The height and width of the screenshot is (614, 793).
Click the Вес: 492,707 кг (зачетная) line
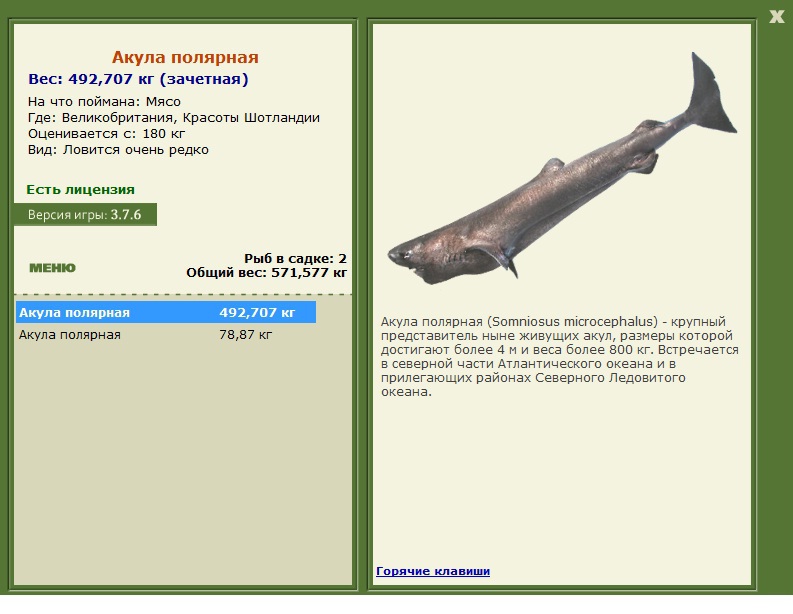click(x=138, y=79)
